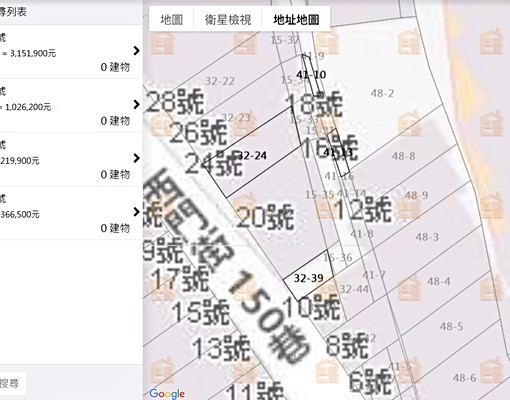Screen dimensions: 510x400
Task: Click 0 建物 under 366,500元 entry
Action: pos(115,228)
